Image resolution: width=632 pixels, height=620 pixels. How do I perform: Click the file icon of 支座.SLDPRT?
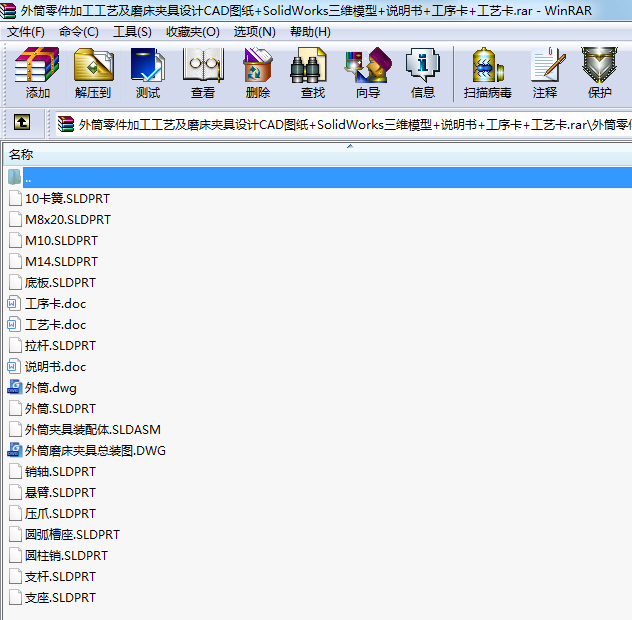(x=15, y=597)
